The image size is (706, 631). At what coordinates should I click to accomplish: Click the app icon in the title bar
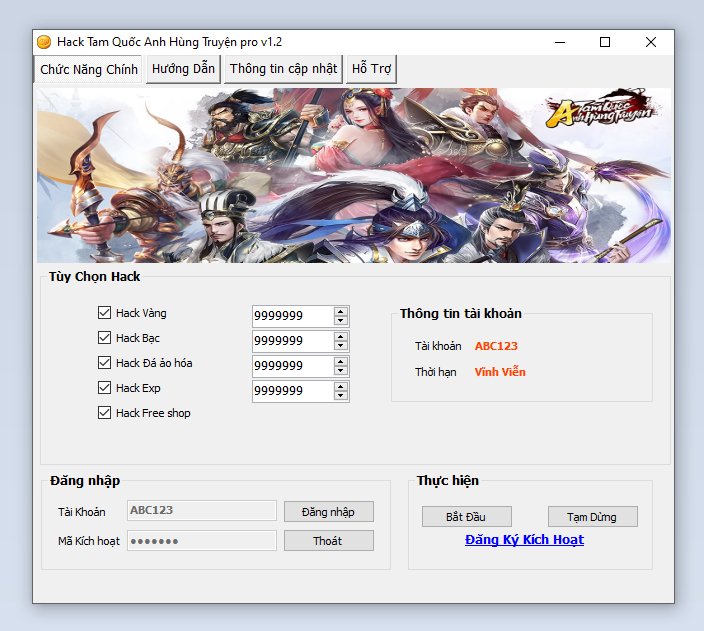(x=44, y=42)
